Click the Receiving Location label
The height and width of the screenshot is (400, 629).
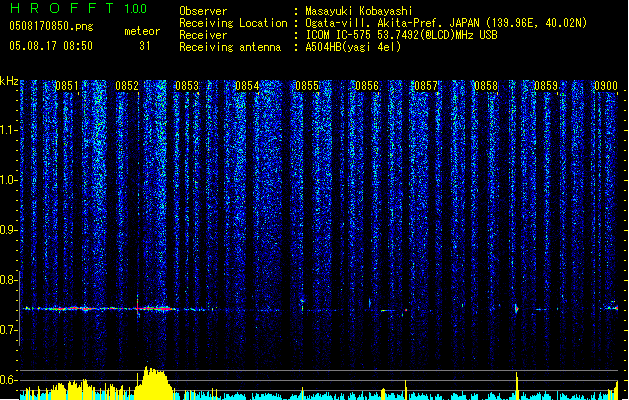click(x=233, y=23)
